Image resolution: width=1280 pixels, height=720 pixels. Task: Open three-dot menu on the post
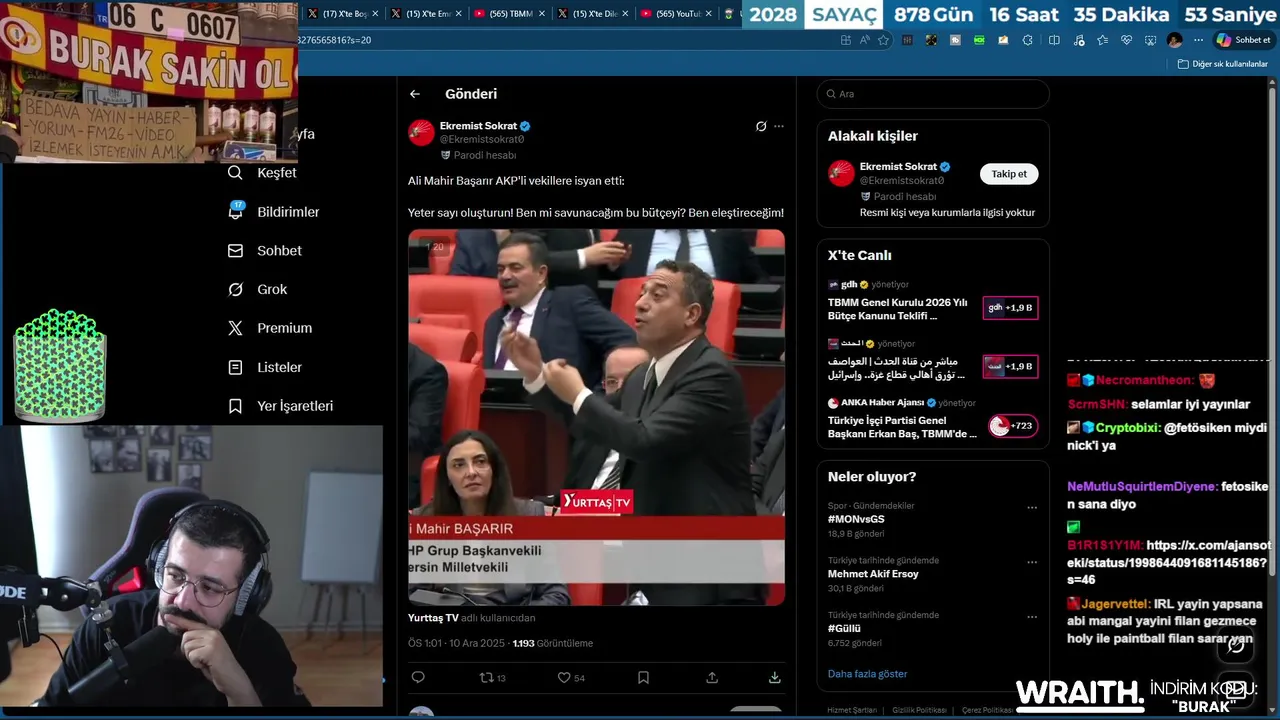(779, 126)
